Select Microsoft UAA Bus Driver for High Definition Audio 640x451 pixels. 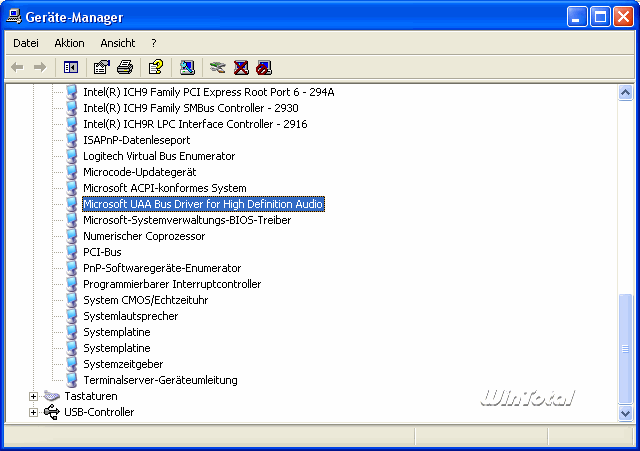[203, 204]
